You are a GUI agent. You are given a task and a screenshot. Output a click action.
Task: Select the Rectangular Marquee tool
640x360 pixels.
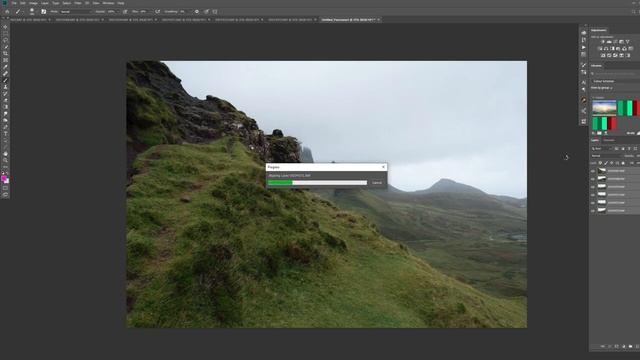click(x=5, y=33)
